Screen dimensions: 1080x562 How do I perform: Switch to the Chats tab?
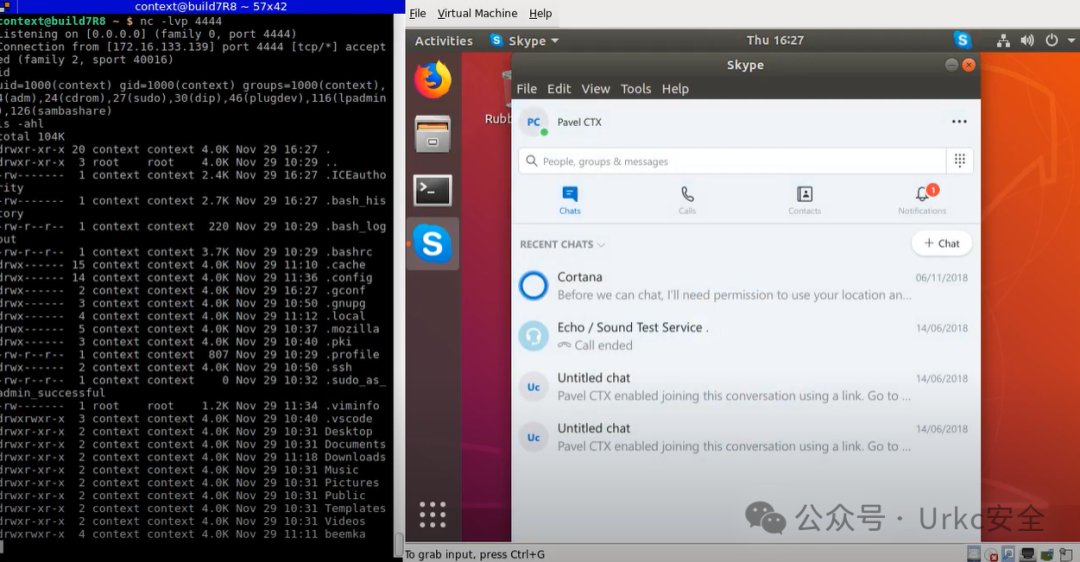coord(570,200)
